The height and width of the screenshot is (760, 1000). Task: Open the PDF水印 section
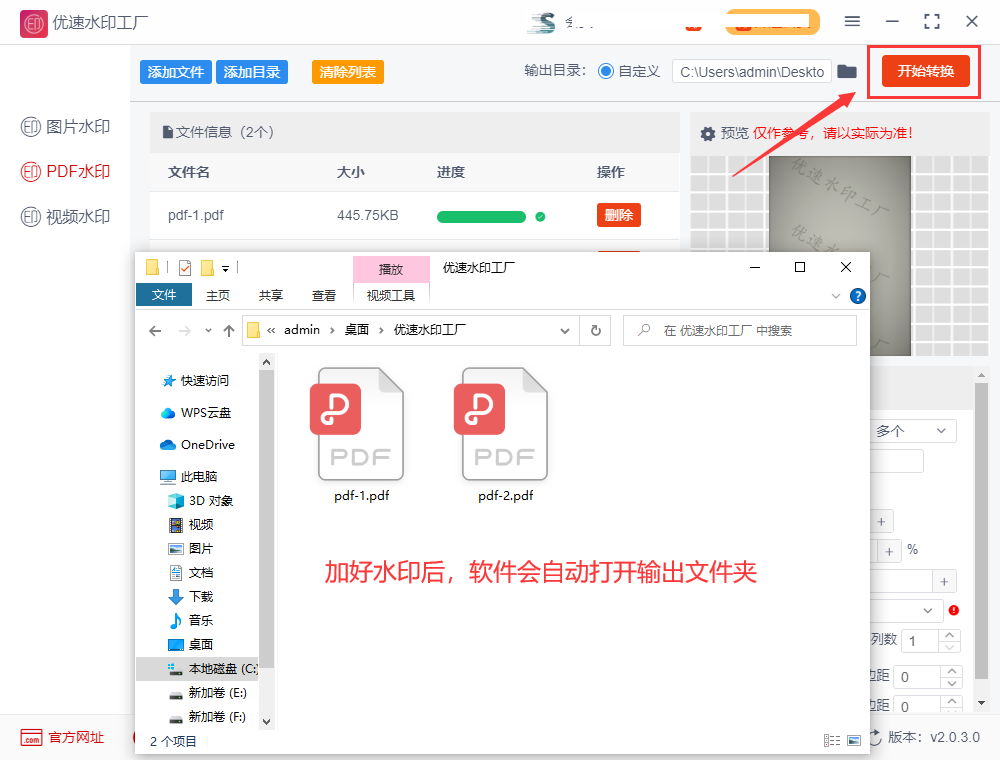click(x=65, y=172)
